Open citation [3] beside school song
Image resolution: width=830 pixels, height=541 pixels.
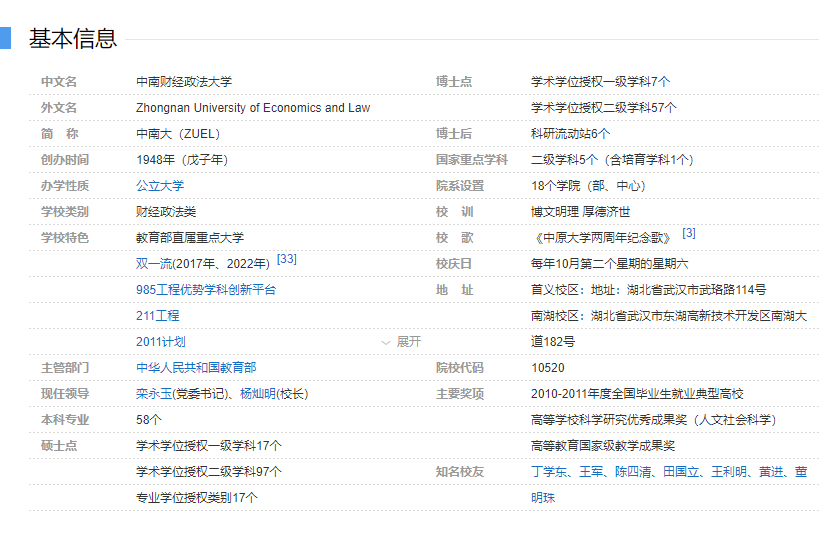[x=689, y=233]
